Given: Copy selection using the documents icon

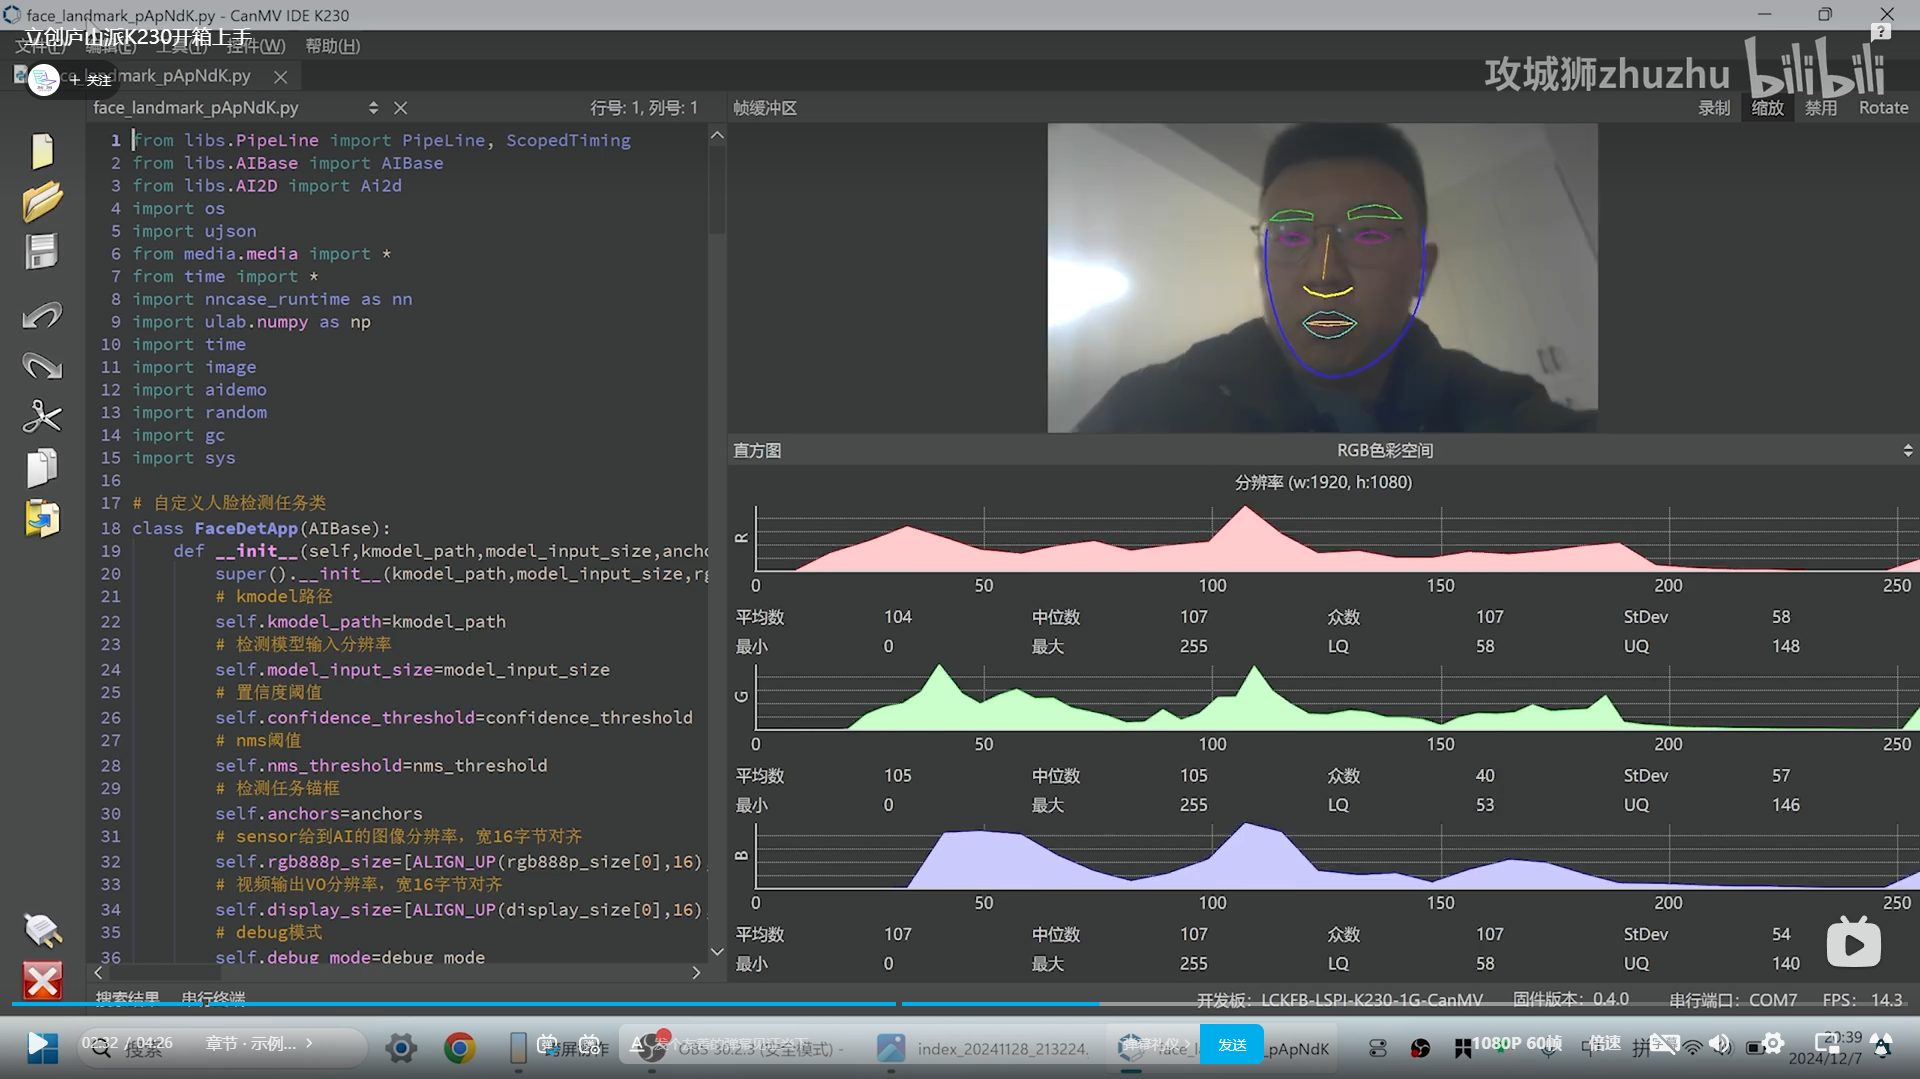Looking at the screenshot, I should 42,467.
